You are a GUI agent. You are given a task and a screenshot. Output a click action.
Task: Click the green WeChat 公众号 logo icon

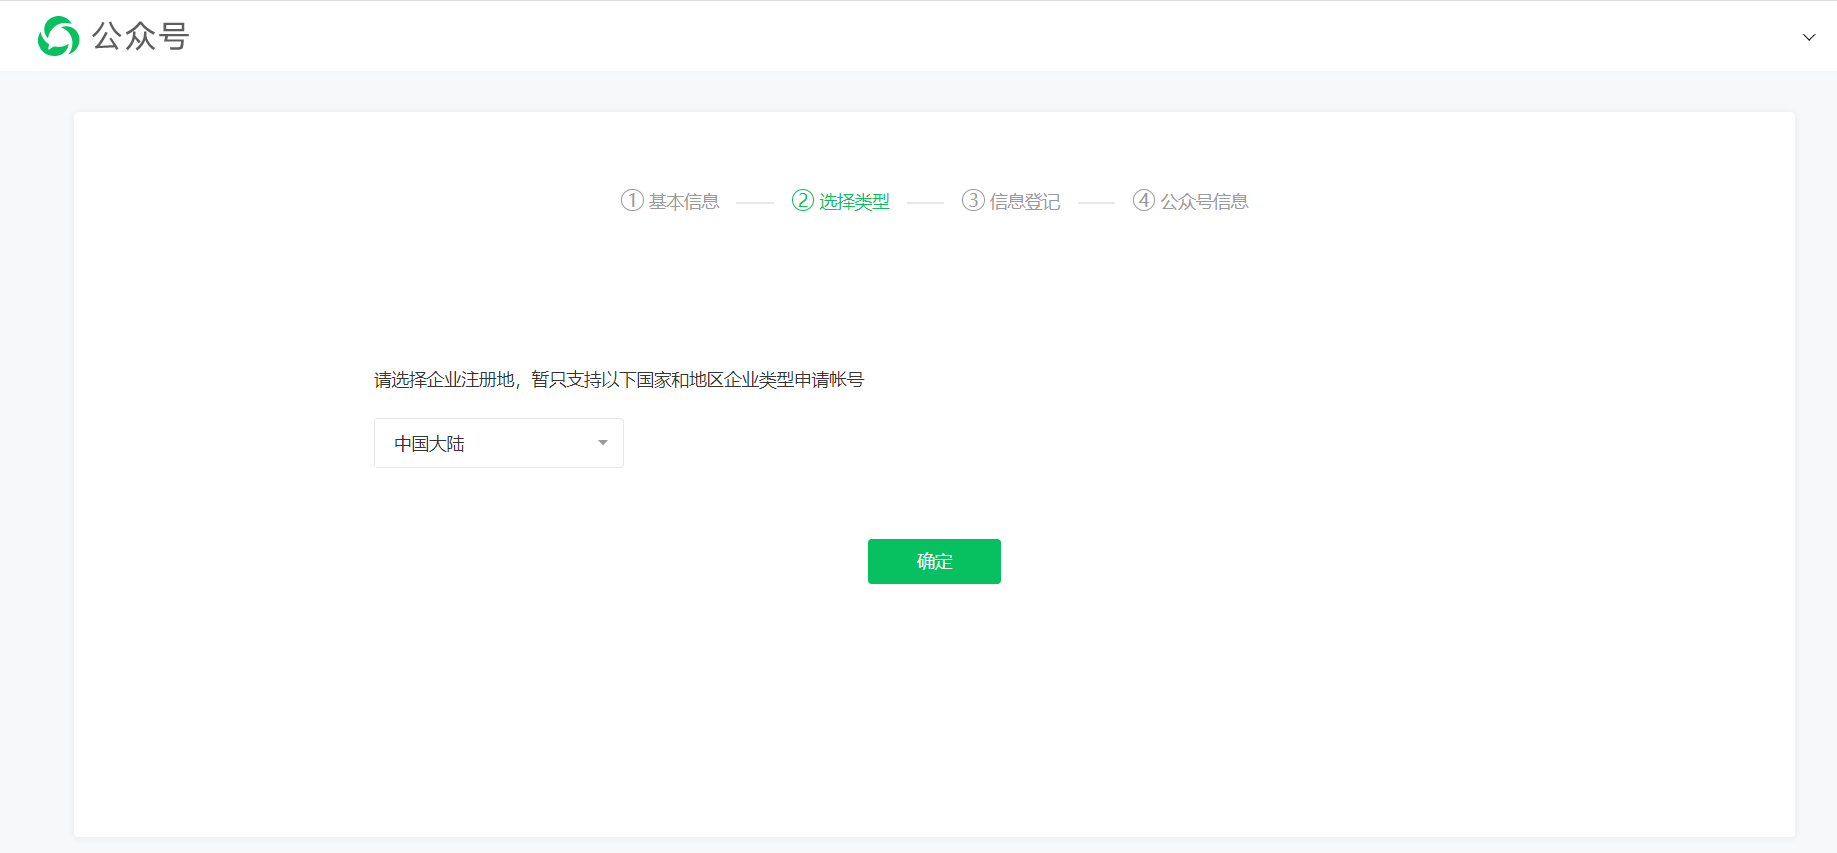[x=58, y=36]
